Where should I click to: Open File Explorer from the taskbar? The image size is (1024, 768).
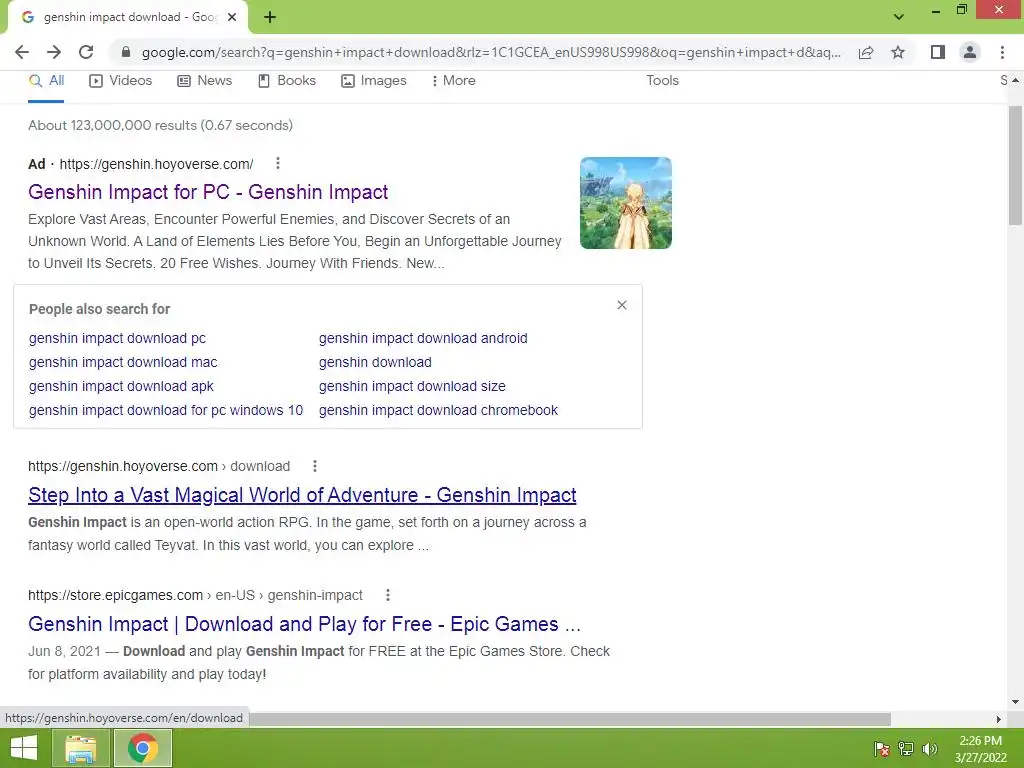click(x=80, y=748)
